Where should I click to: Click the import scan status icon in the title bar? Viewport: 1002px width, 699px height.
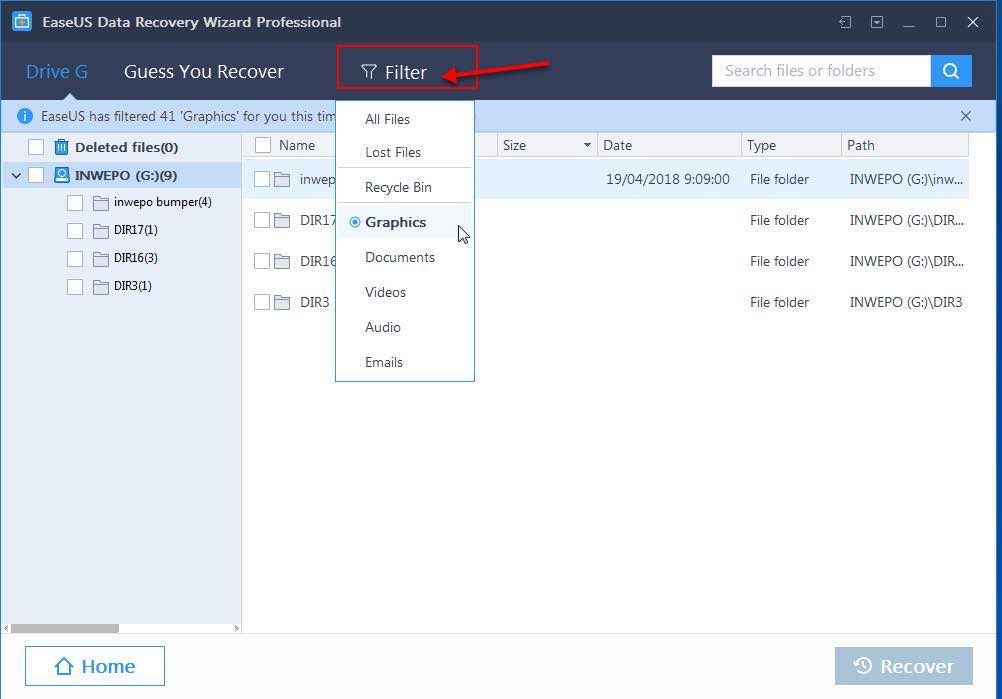845,22
